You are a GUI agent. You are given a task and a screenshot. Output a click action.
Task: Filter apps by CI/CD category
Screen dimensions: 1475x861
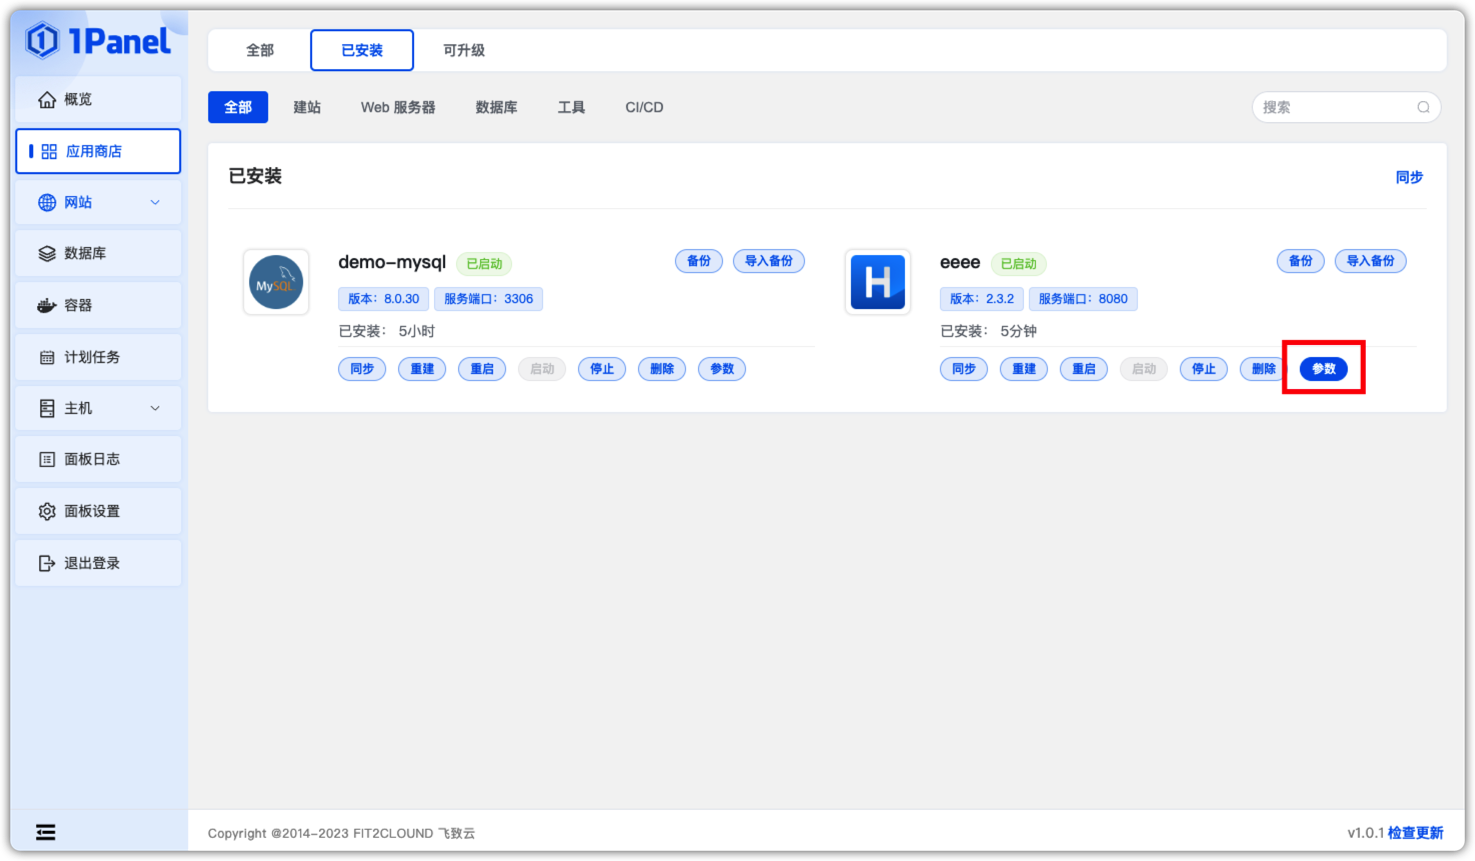click(x=644, y=107)
